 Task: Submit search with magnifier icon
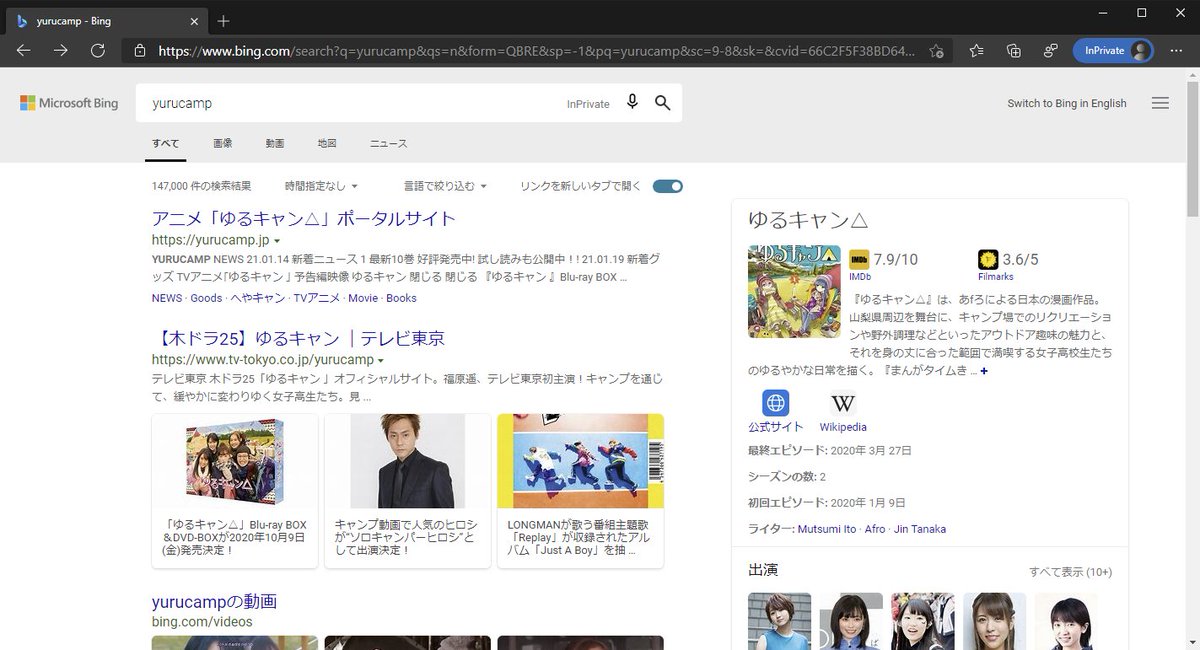662,102
